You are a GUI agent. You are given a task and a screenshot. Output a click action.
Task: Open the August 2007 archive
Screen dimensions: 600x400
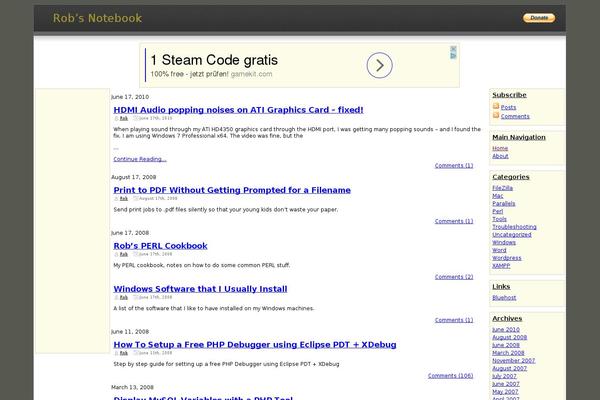[509, 369]
